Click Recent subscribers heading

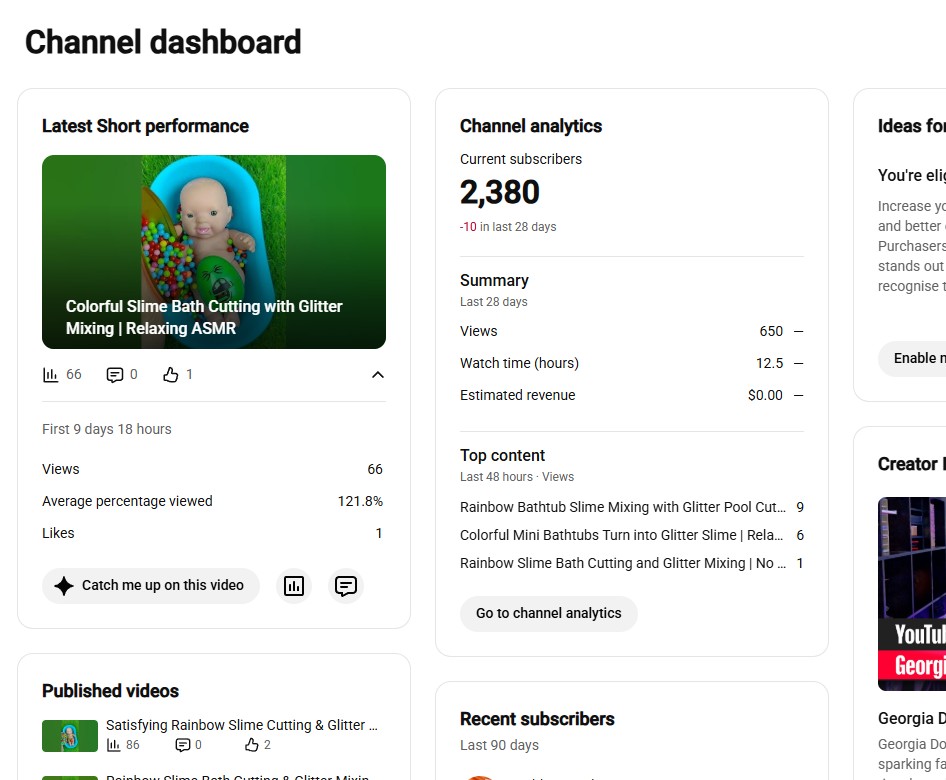click(537, 719)
